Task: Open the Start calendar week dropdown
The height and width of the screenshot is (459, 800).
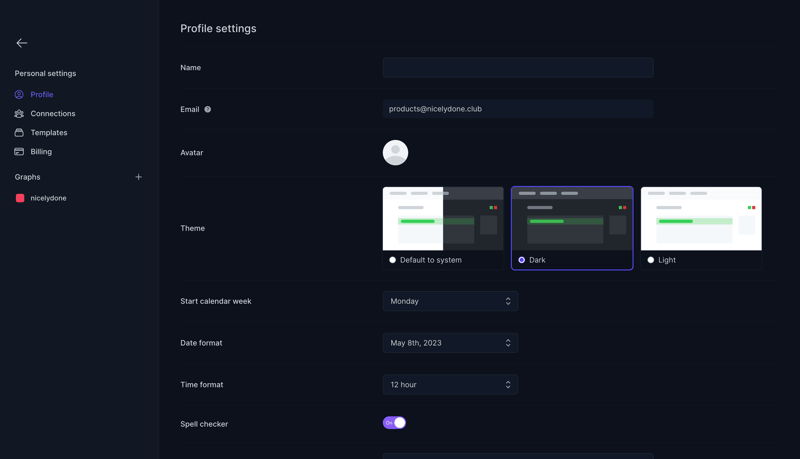Action: pos(450,301)
